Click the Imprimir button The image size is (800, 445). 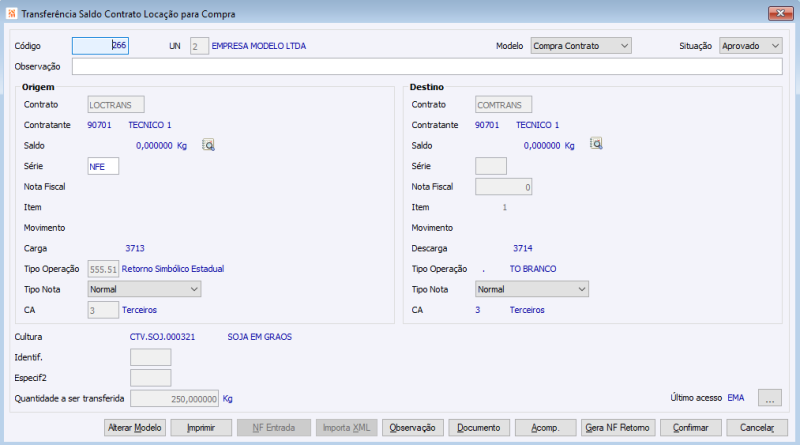tap(201, 428)
